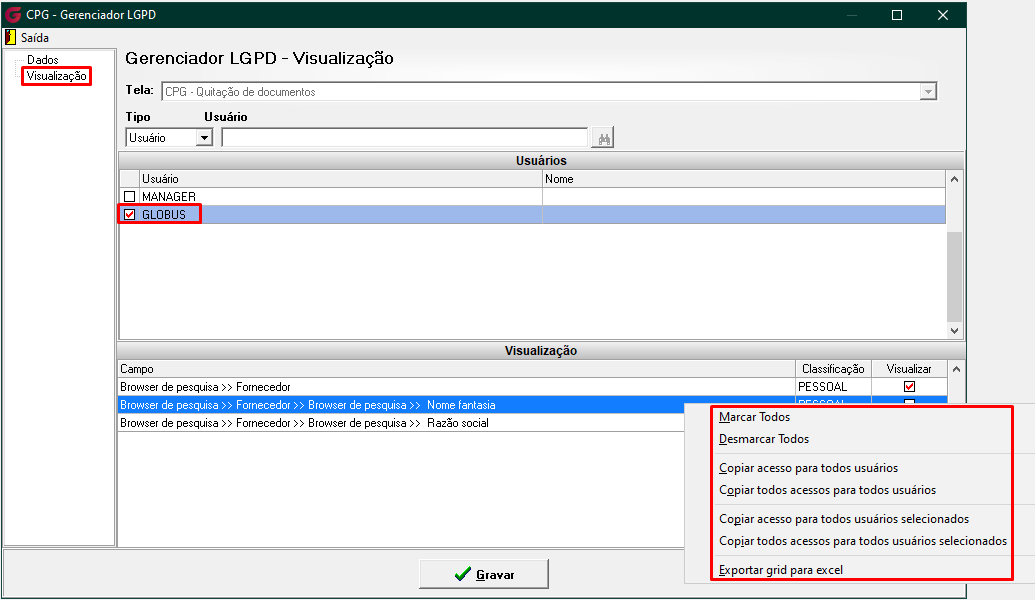Select Copiar todos acessos para todos usuários

pyautogui.click(x=827, y=490)
